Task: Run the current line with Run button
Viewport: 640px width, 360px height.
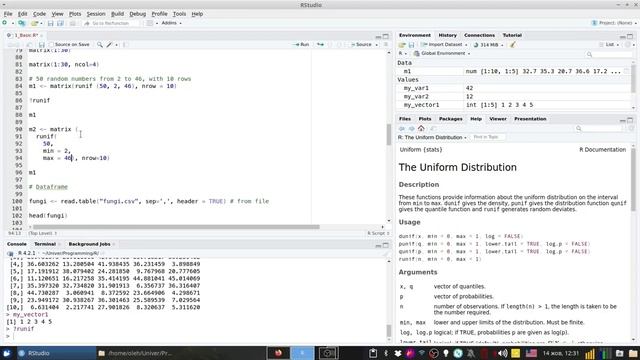Action: [302, 44]
